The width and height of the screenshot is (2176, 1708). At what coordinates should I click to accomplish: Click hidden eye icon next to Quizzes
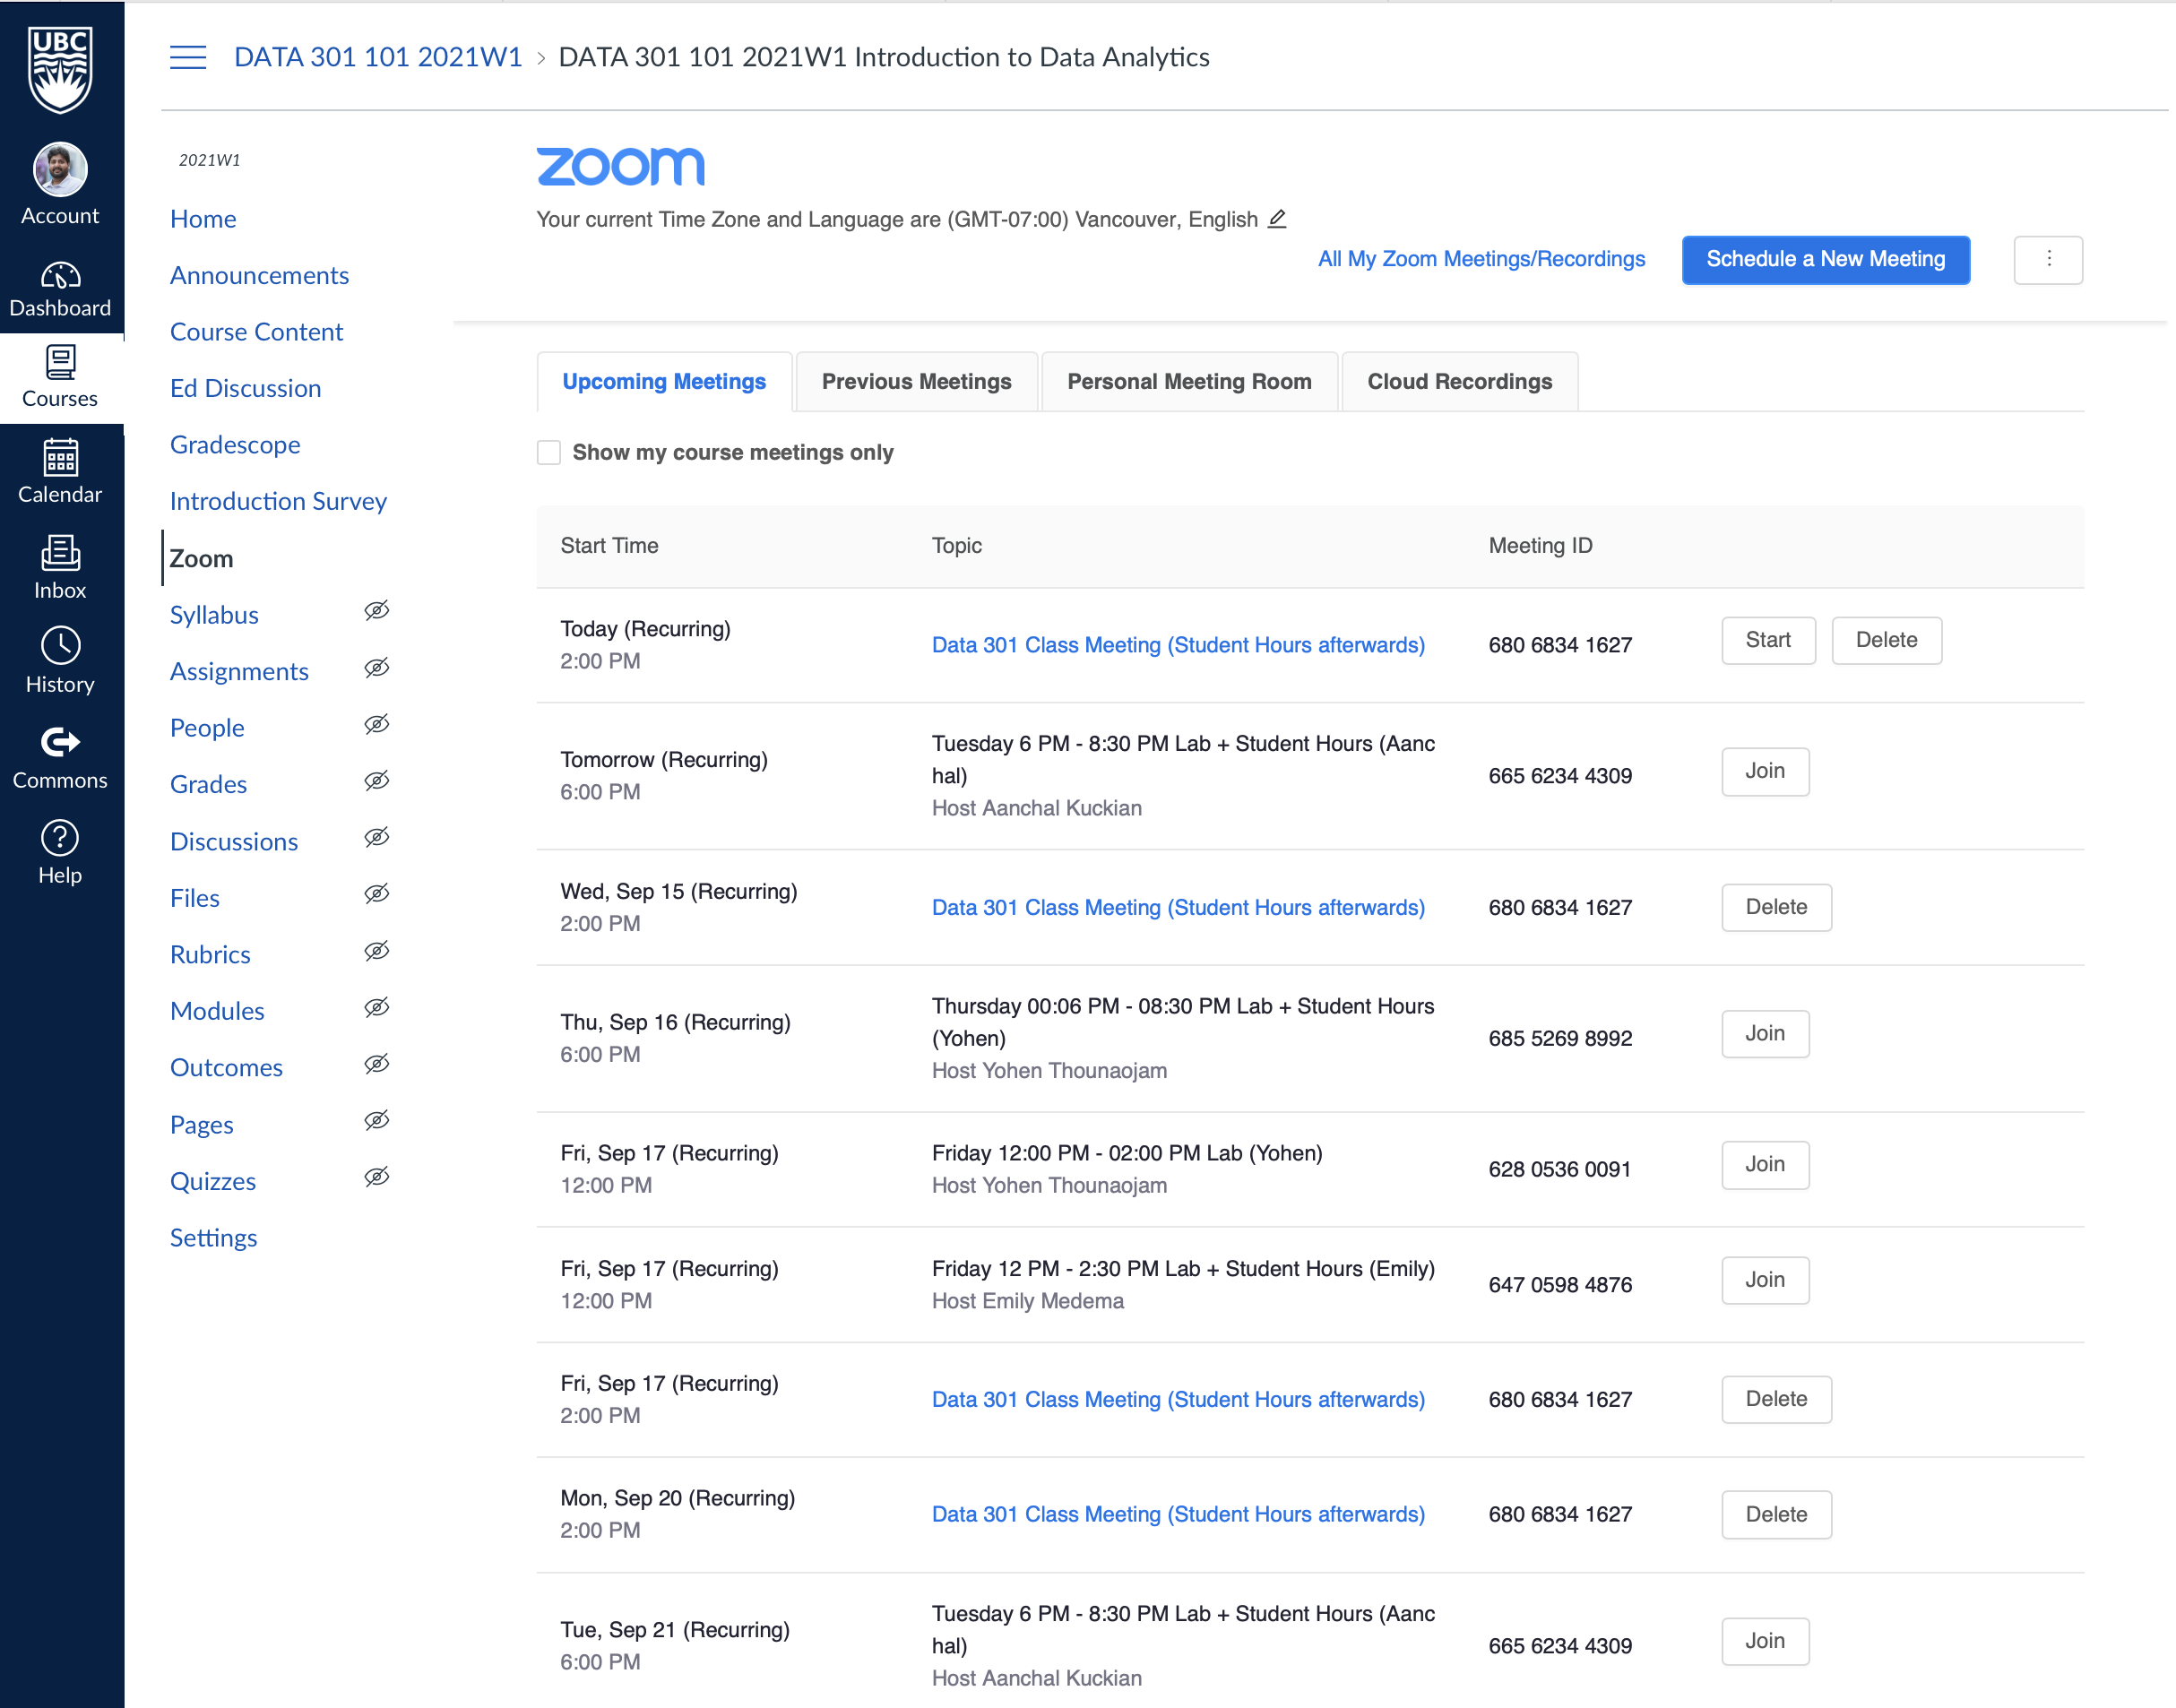(x=377, y=1177)
